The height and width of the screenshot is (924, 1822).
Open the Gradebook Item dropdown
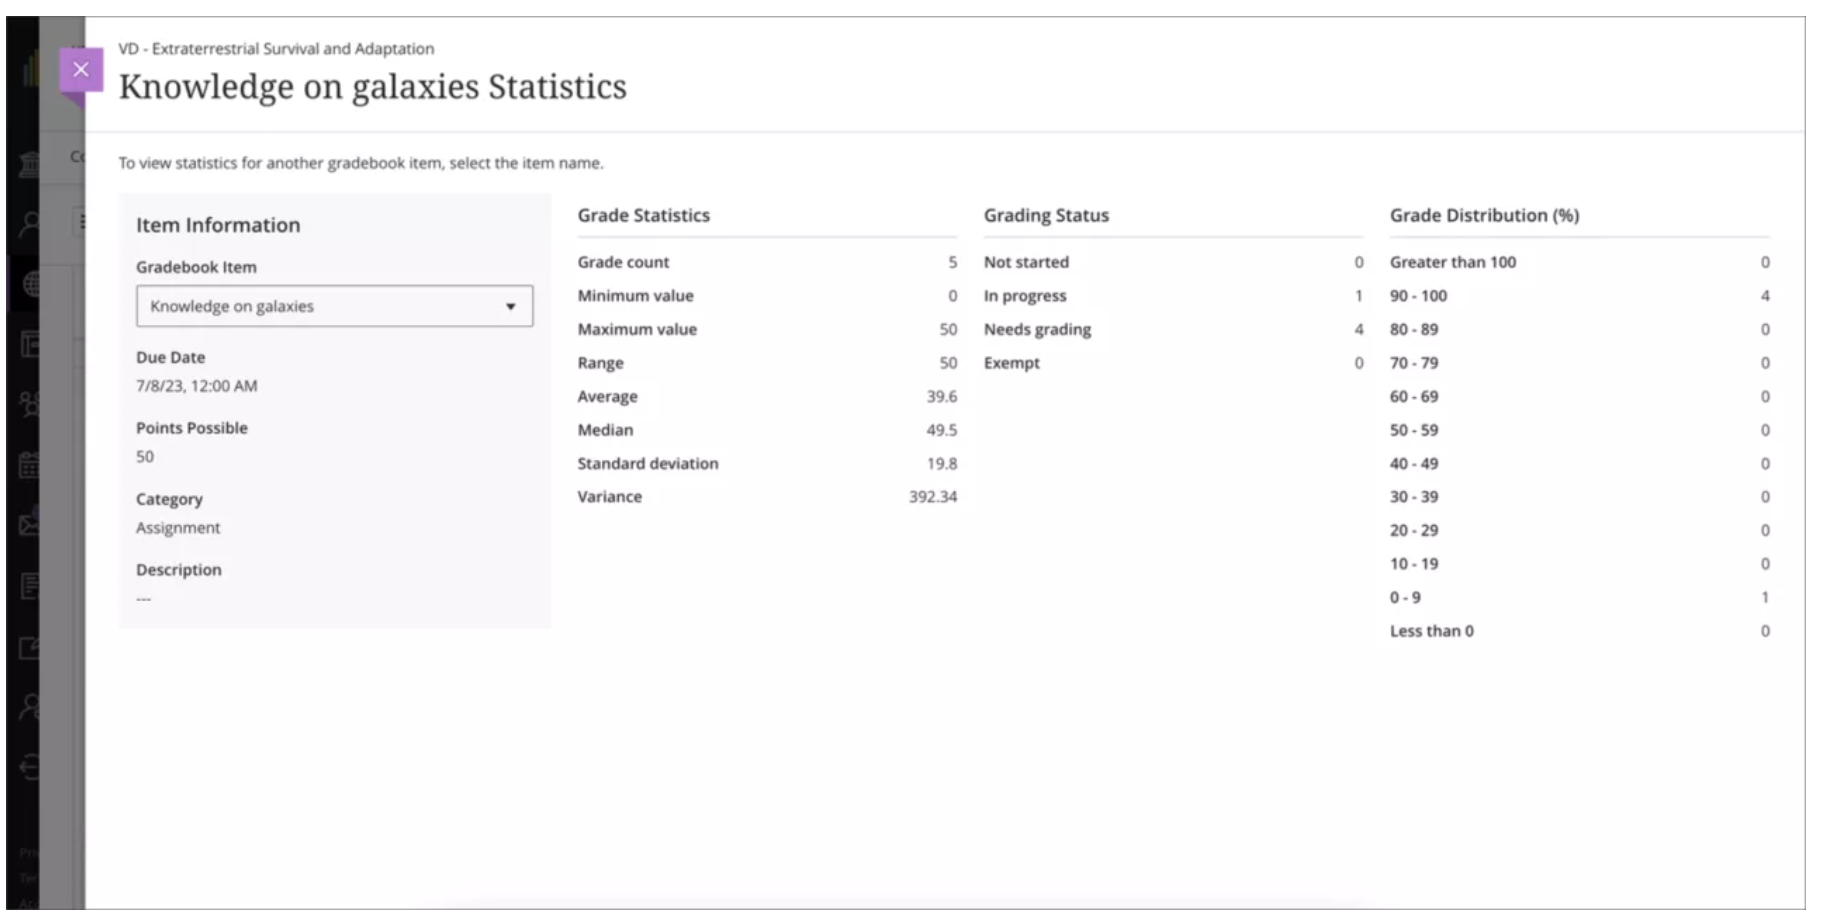coord(334,306)
